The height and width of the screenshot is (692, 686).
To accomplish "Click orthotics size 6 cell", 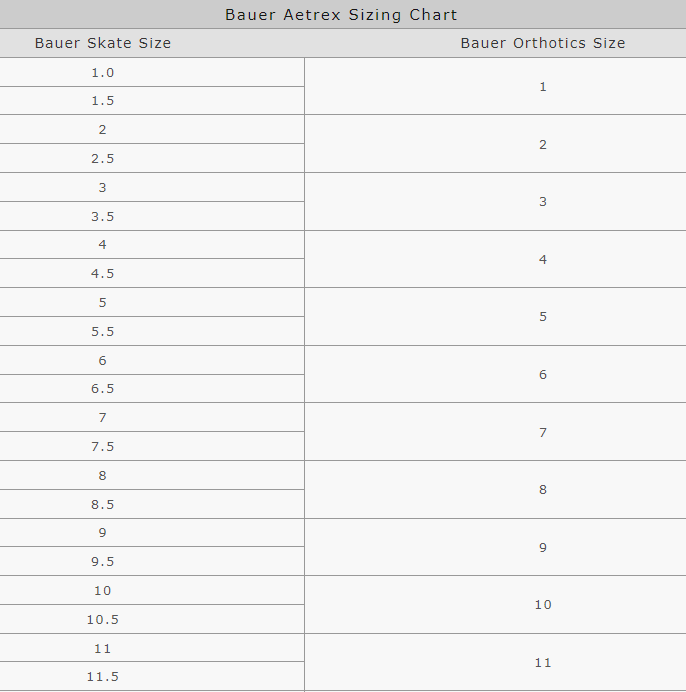I will pyautogui.click(x=543, y=375).
